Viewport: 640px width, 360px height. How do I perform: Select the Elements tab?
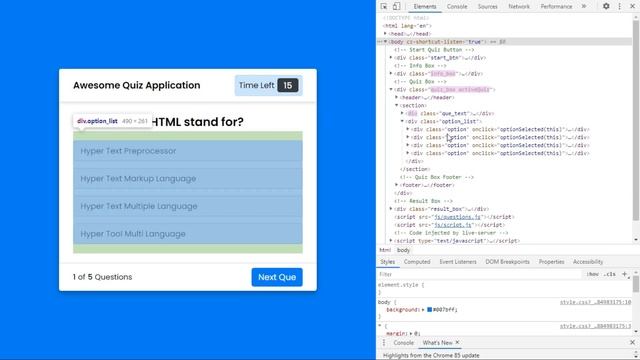424,7
